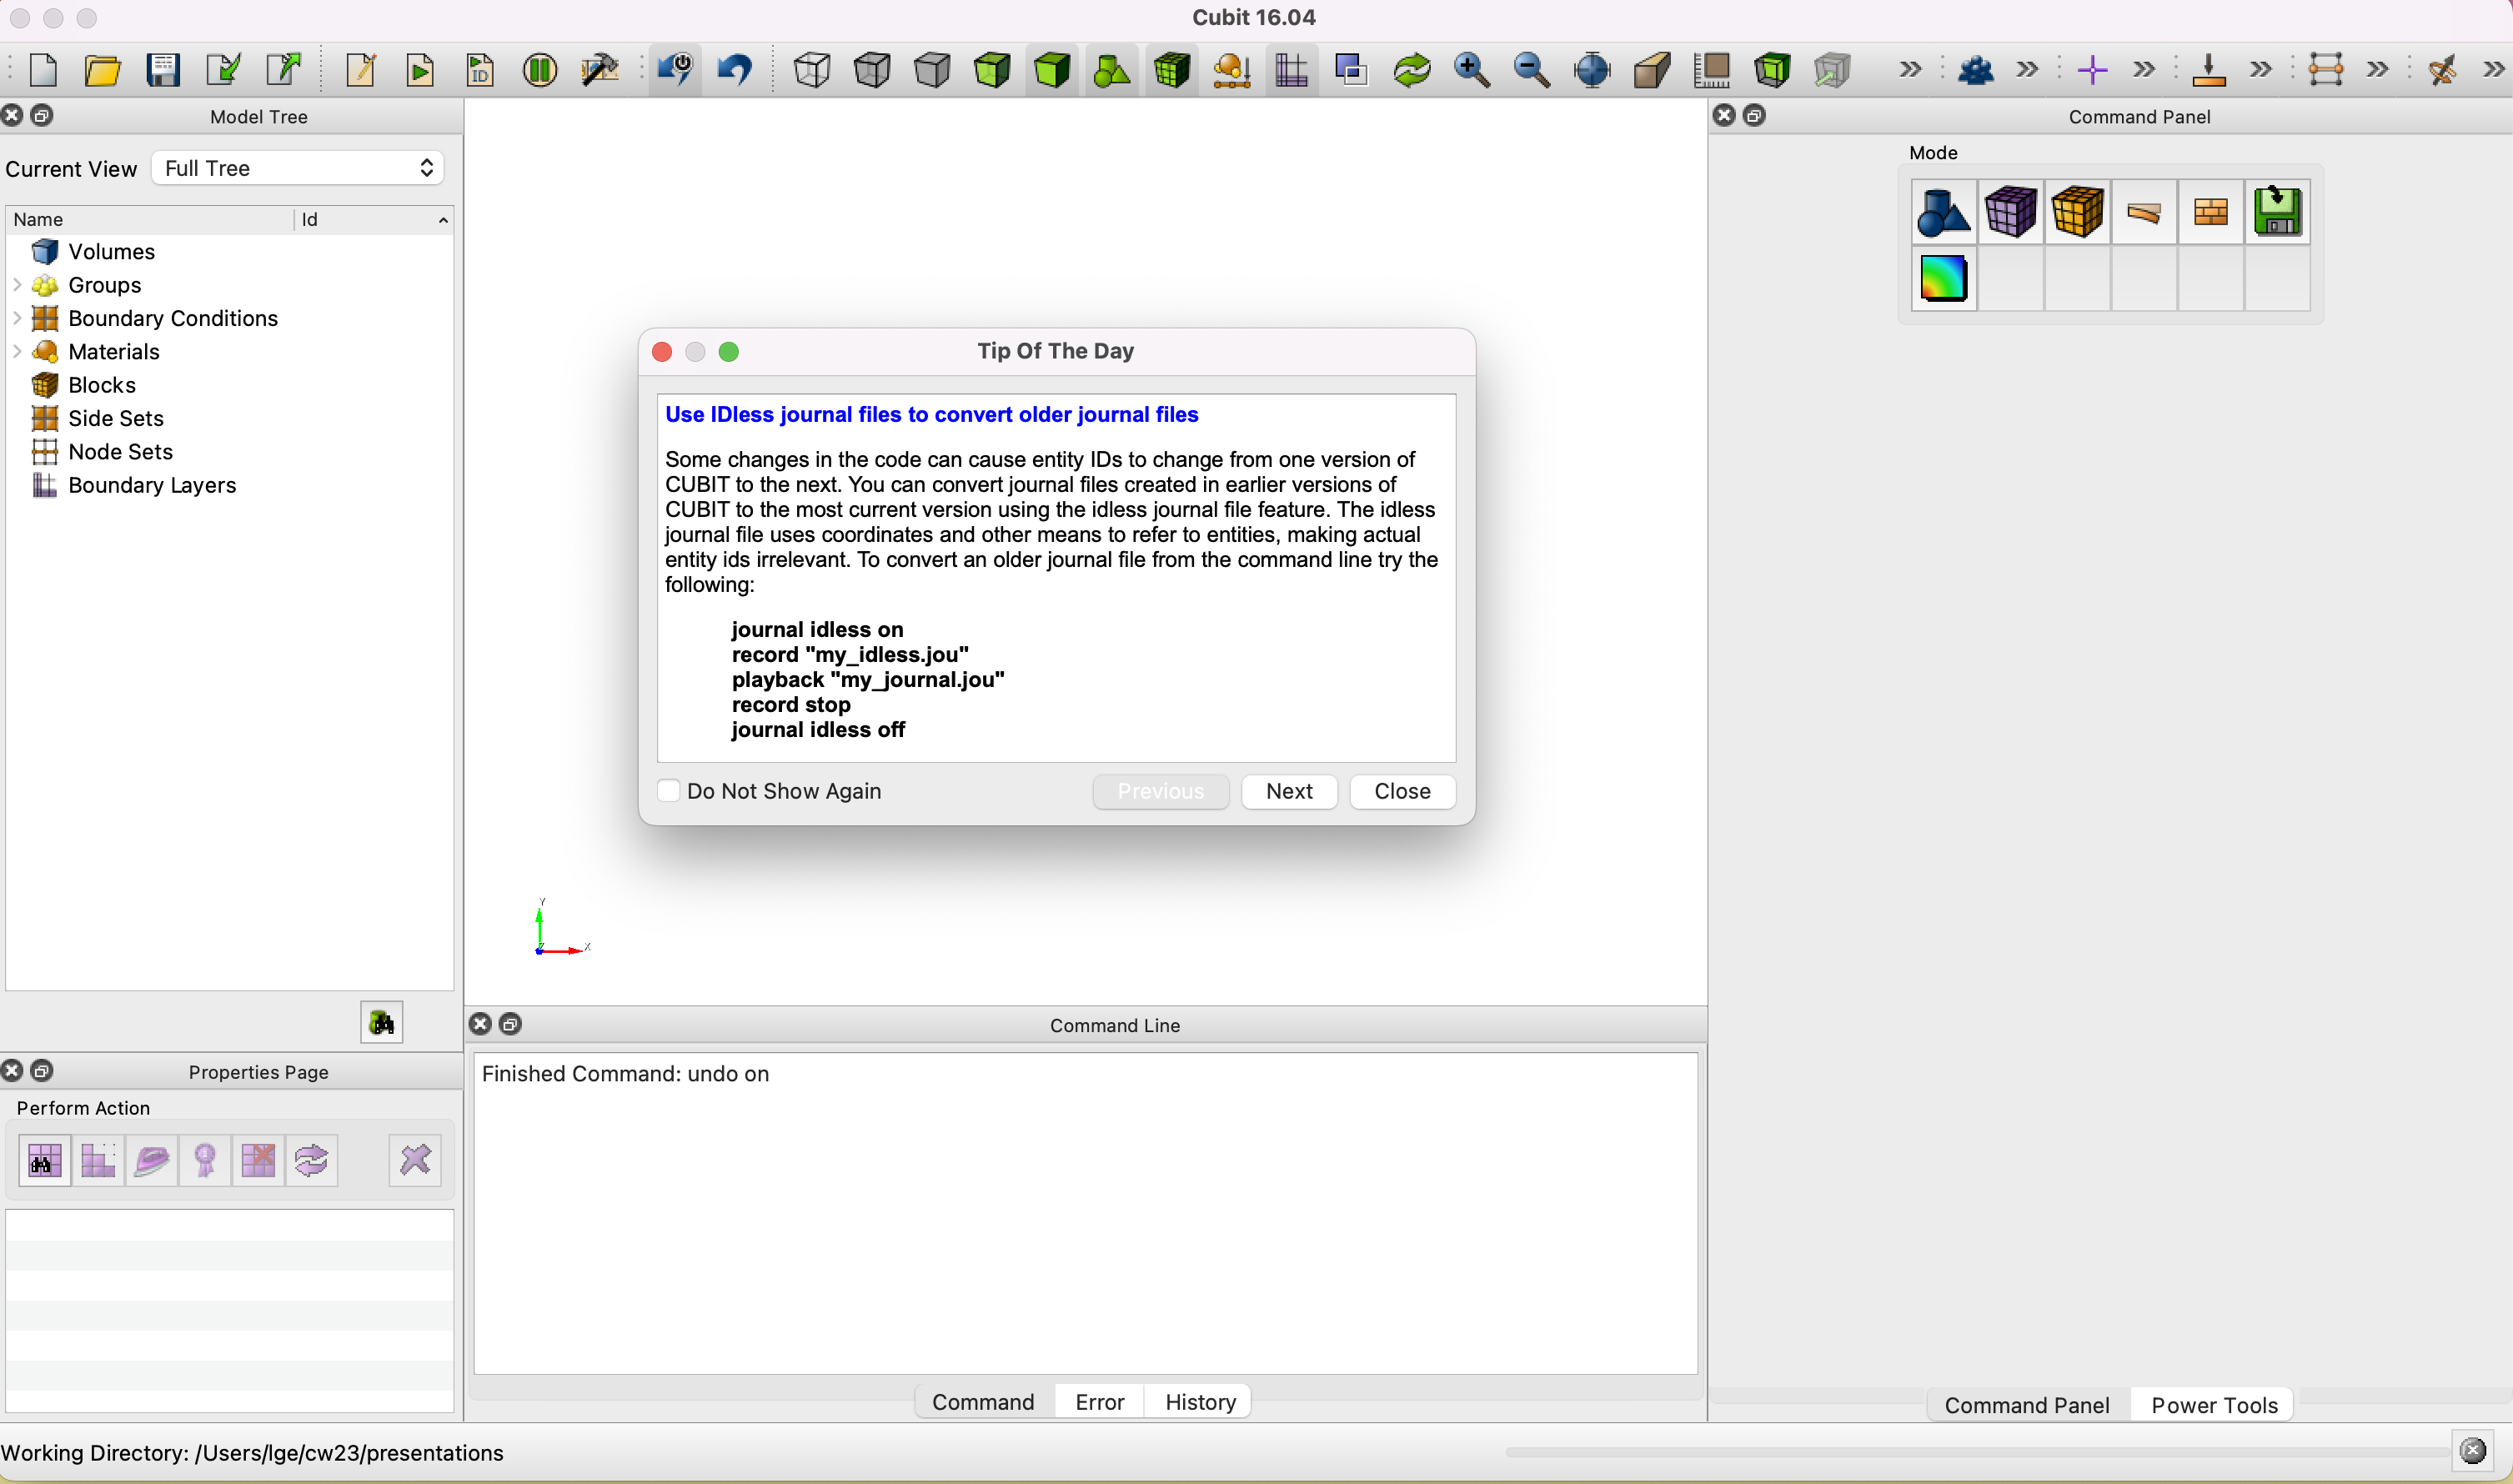Viewport: 2513px width, 1484px height.
Task: Click the green refresh display icon
Action: pos(1412,70)
